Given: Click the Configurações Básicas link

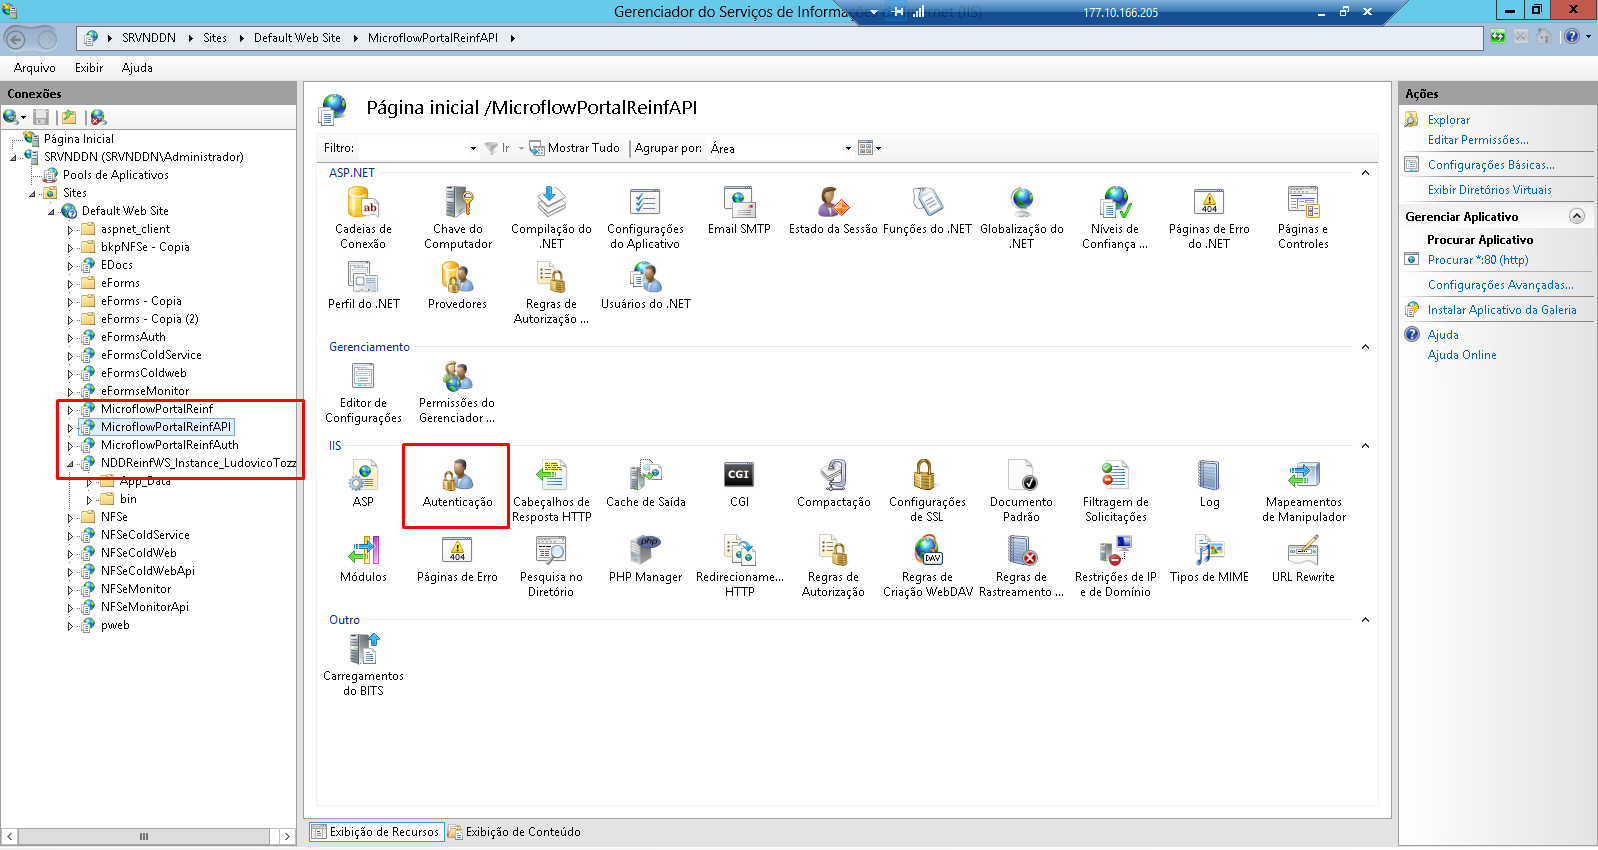Looking at the screenshot, I should pyautogui.click(x=1490, y=165).
